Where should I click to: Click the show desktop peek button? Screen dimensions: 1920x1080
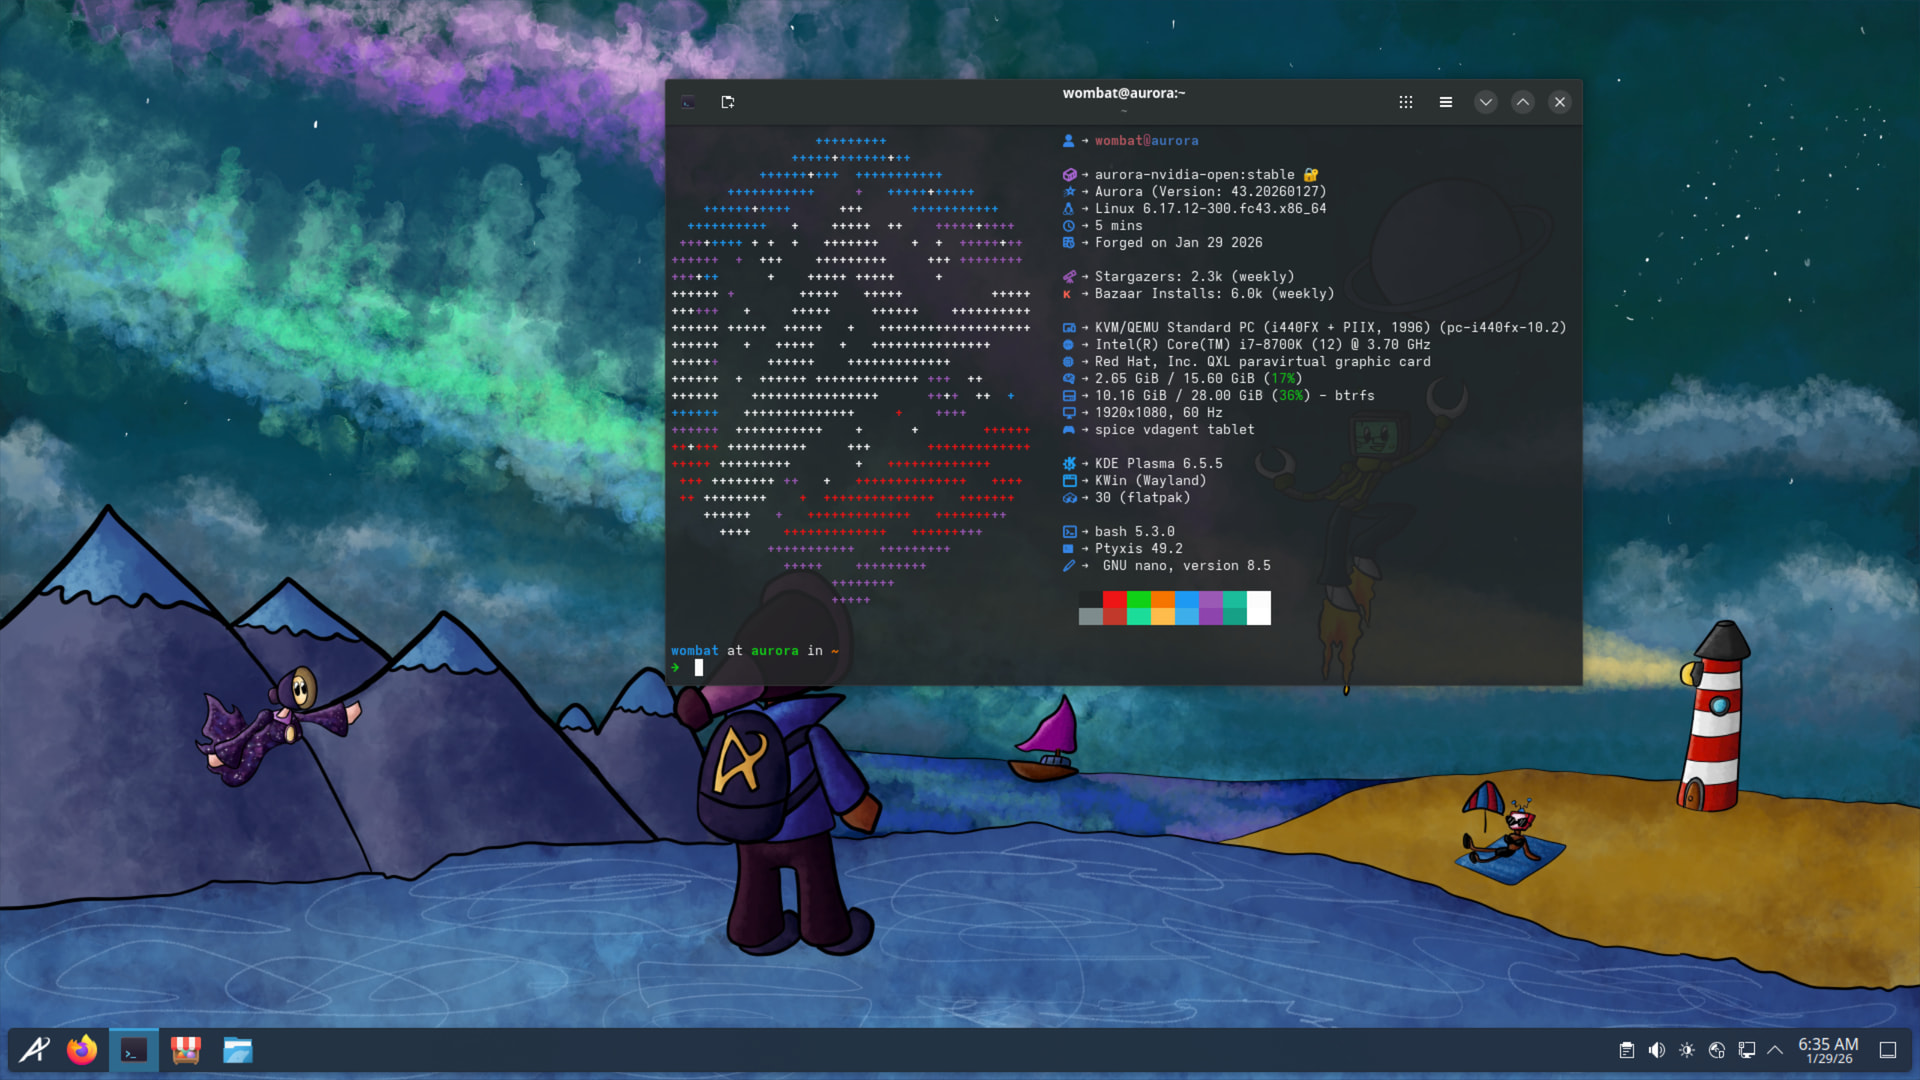click(x=1888, y=1050)
